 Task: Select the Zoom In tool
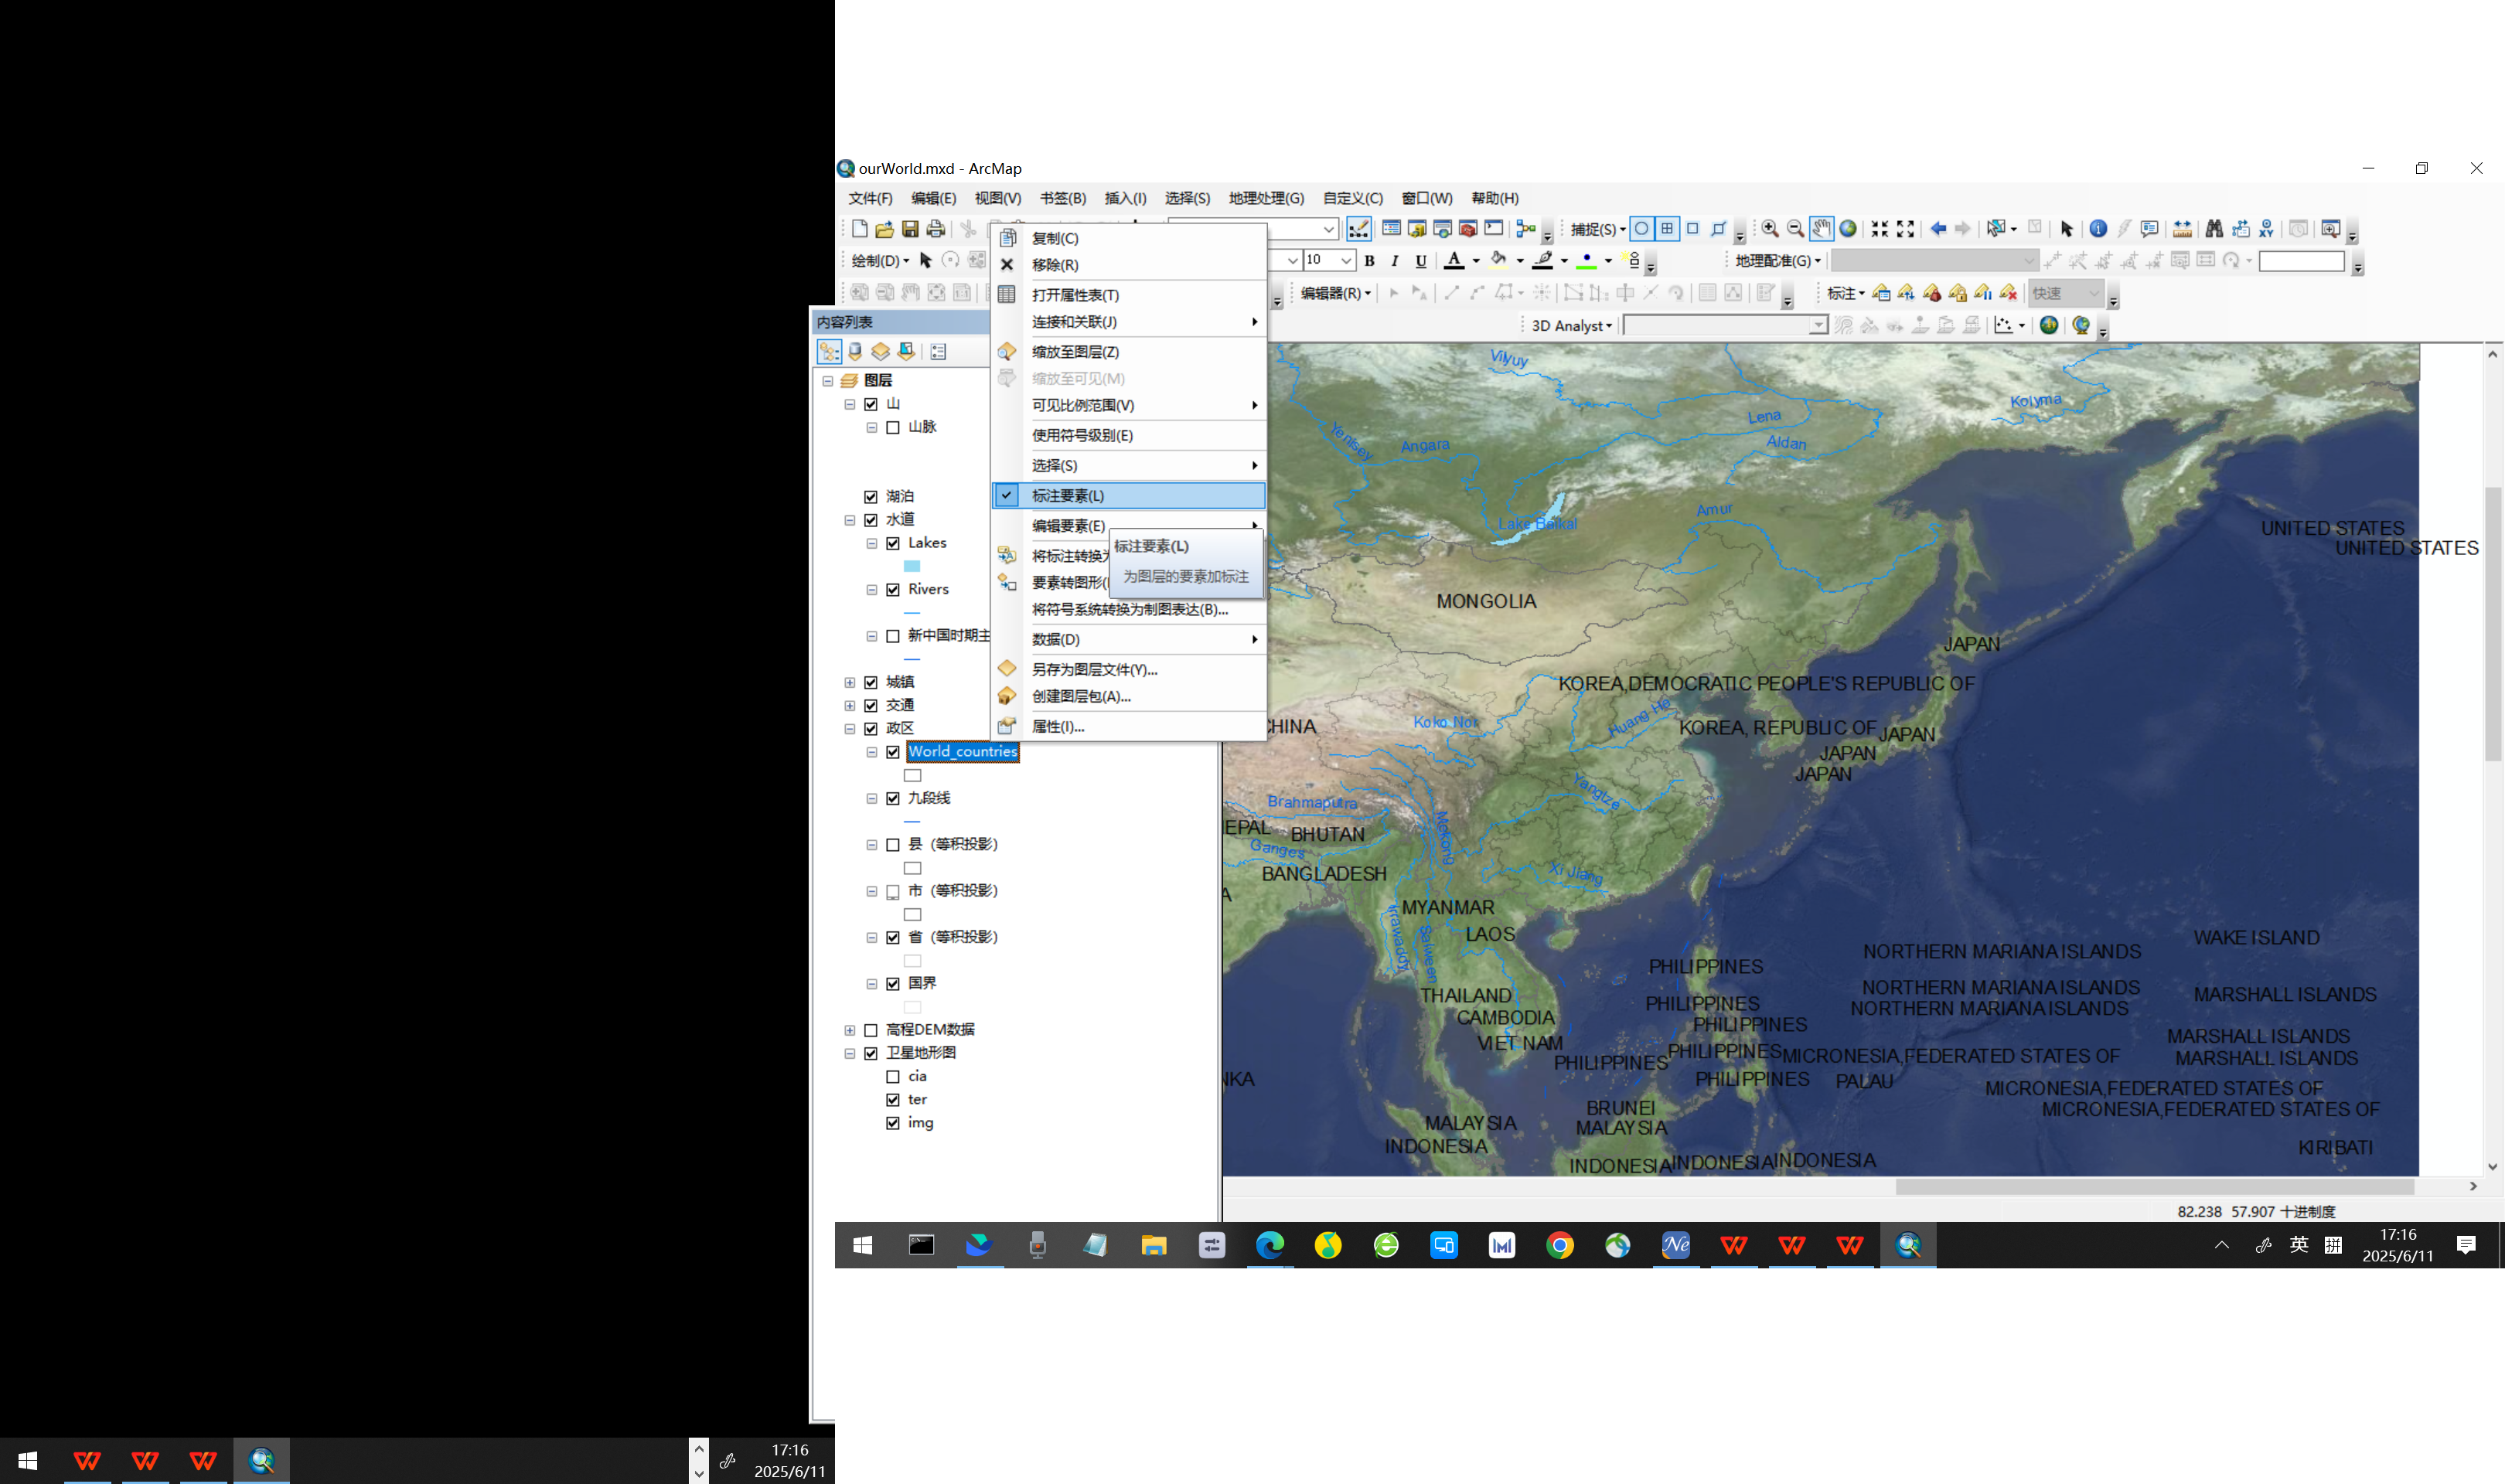[x=1769, y=229]
